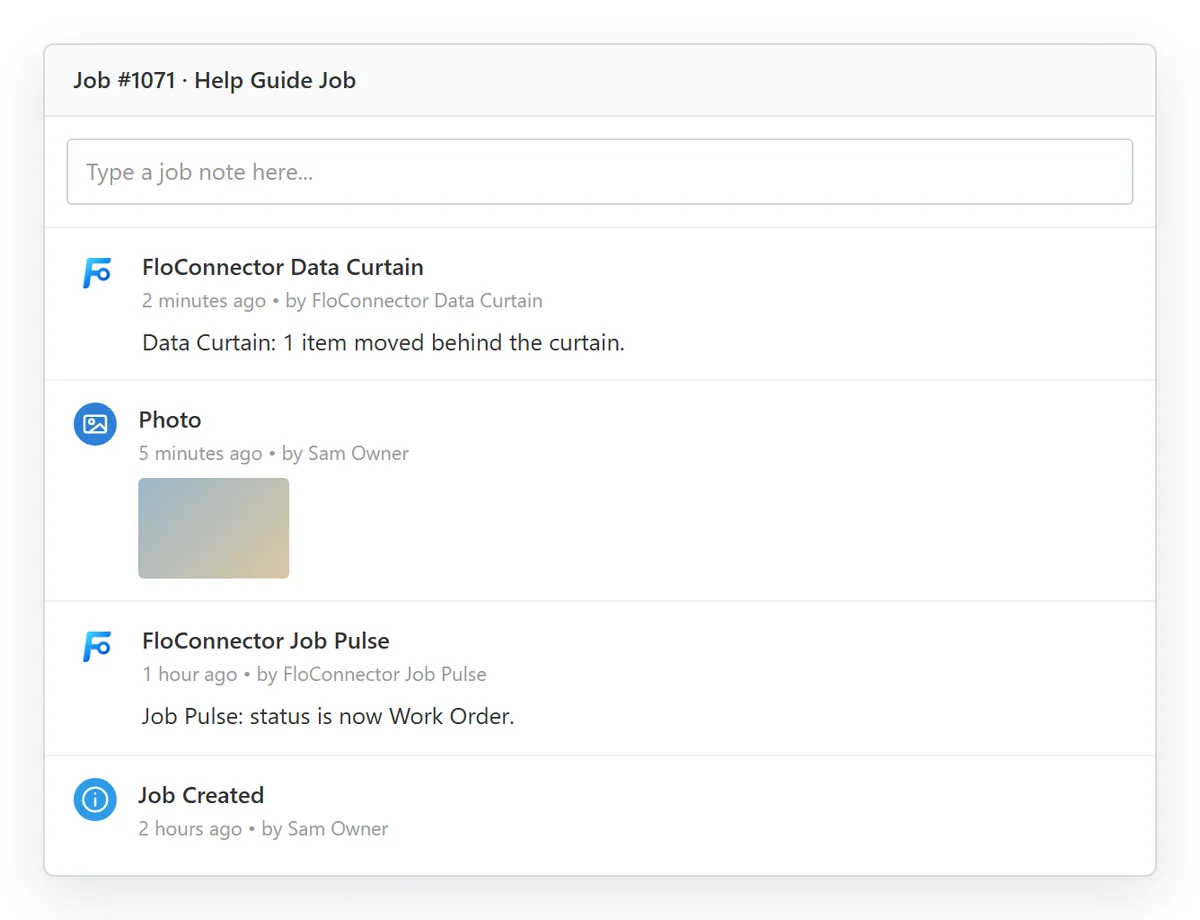Click "Data Curtain: 1 item moved behind the curtain."
The width and height of the screenshot is (1200, 920).
pyautogui.click(x=383, y=343)
